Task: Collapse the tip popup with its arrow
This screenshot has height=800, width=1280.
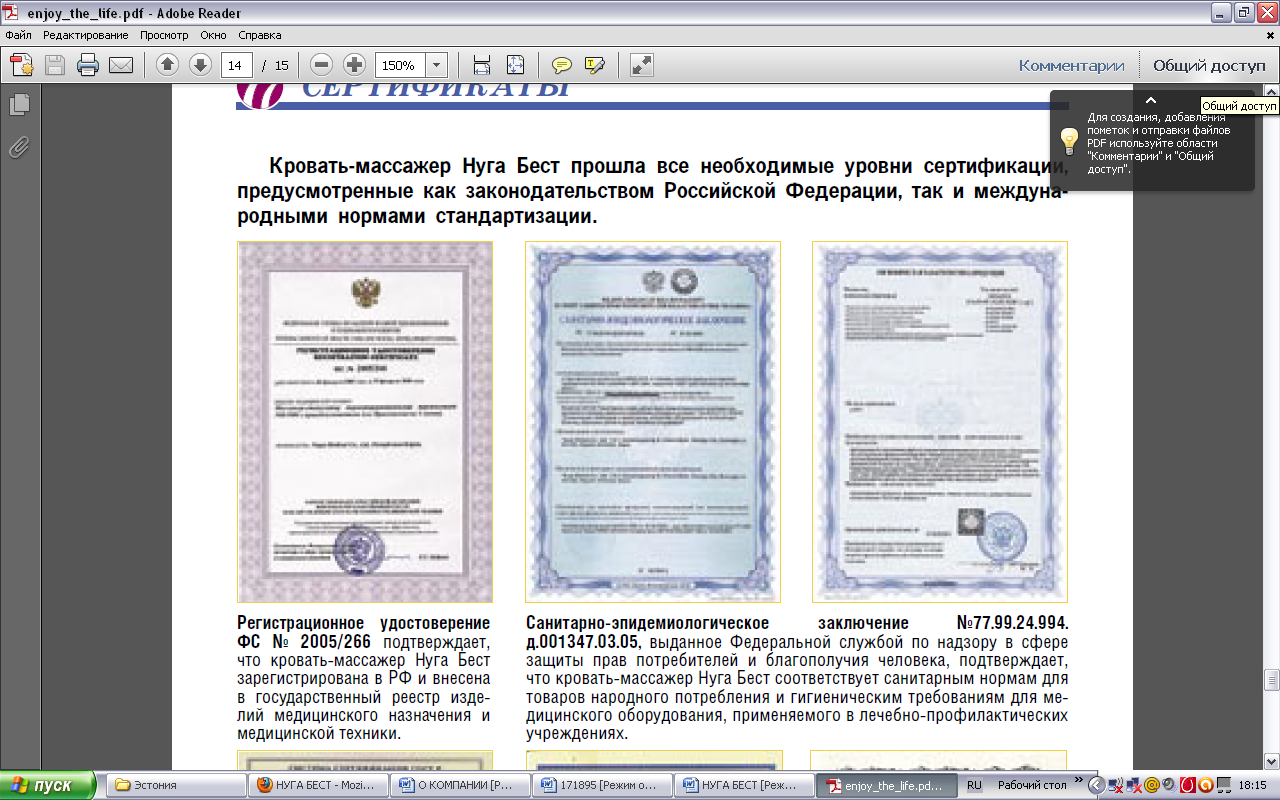Action: point(1151,100)
